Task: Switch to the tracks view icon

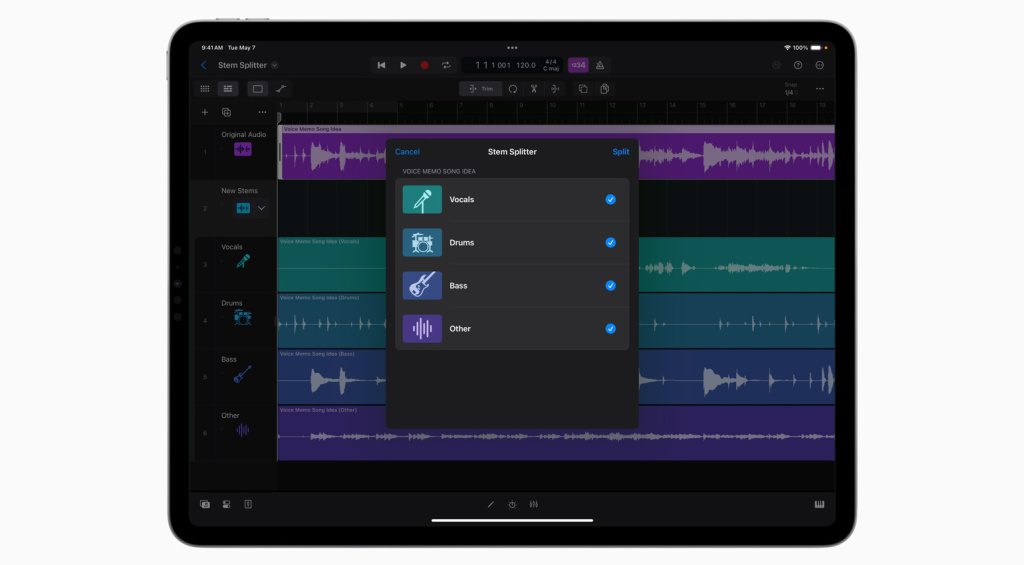Action: 227,89
